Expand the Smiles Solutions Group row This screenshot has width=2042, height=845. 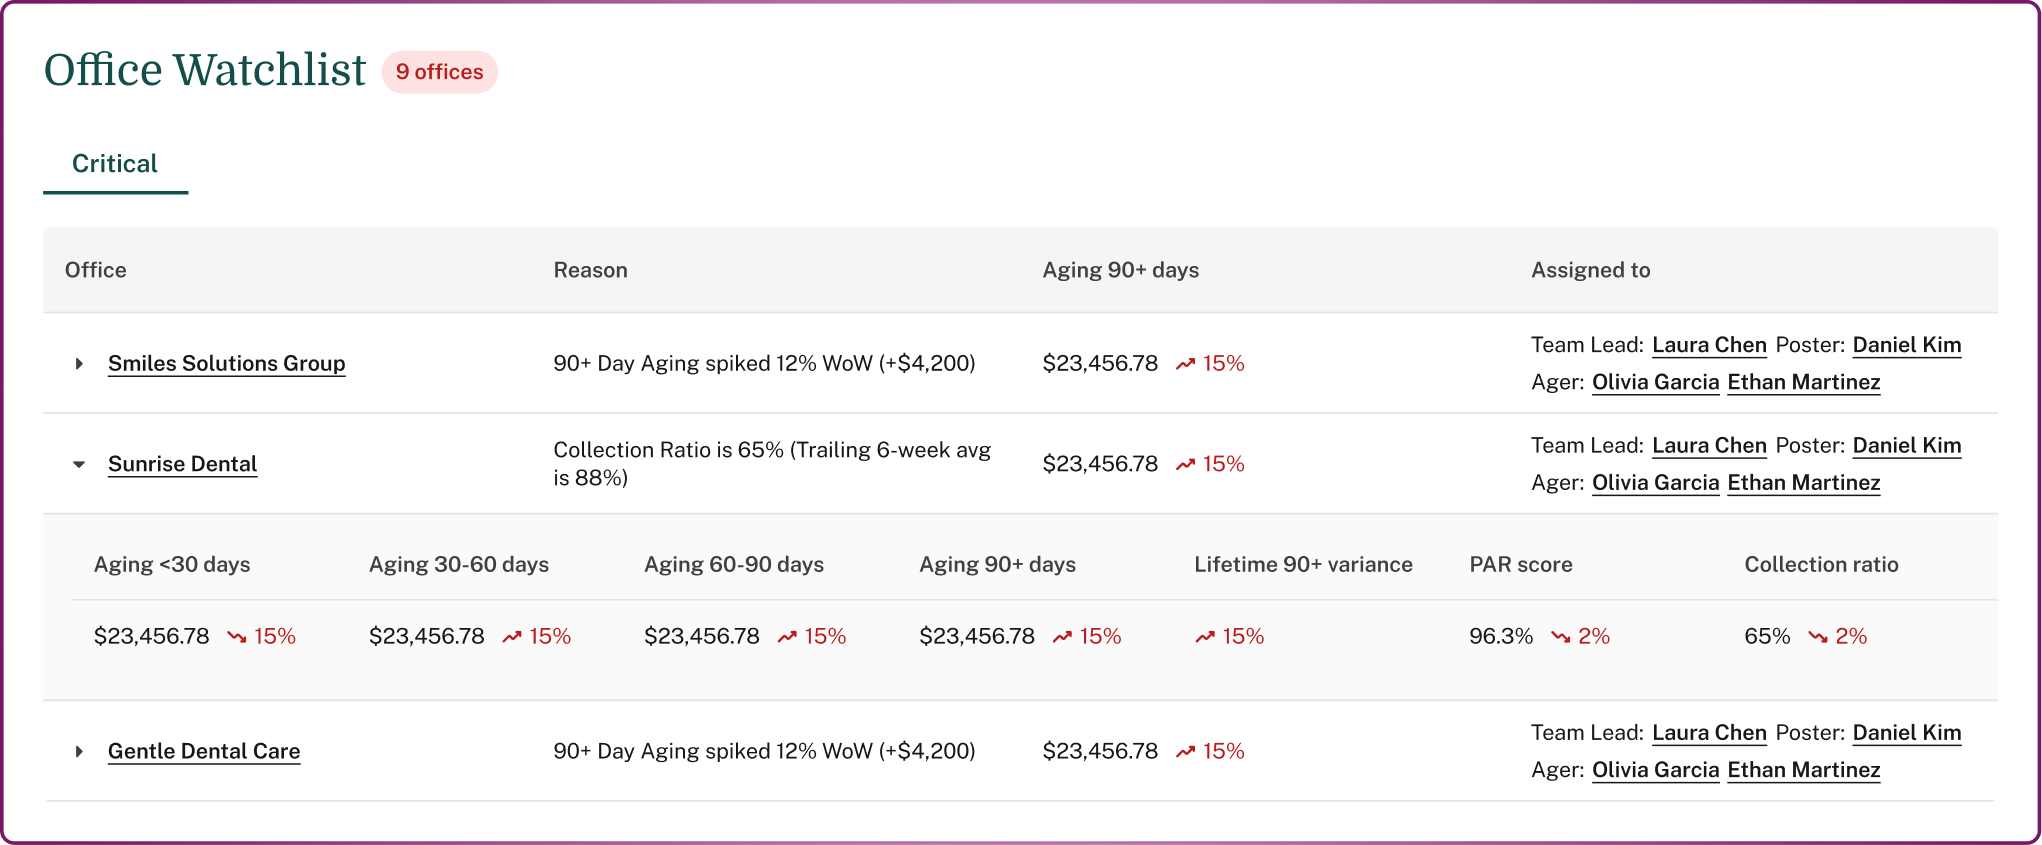(x=79, y=364)
